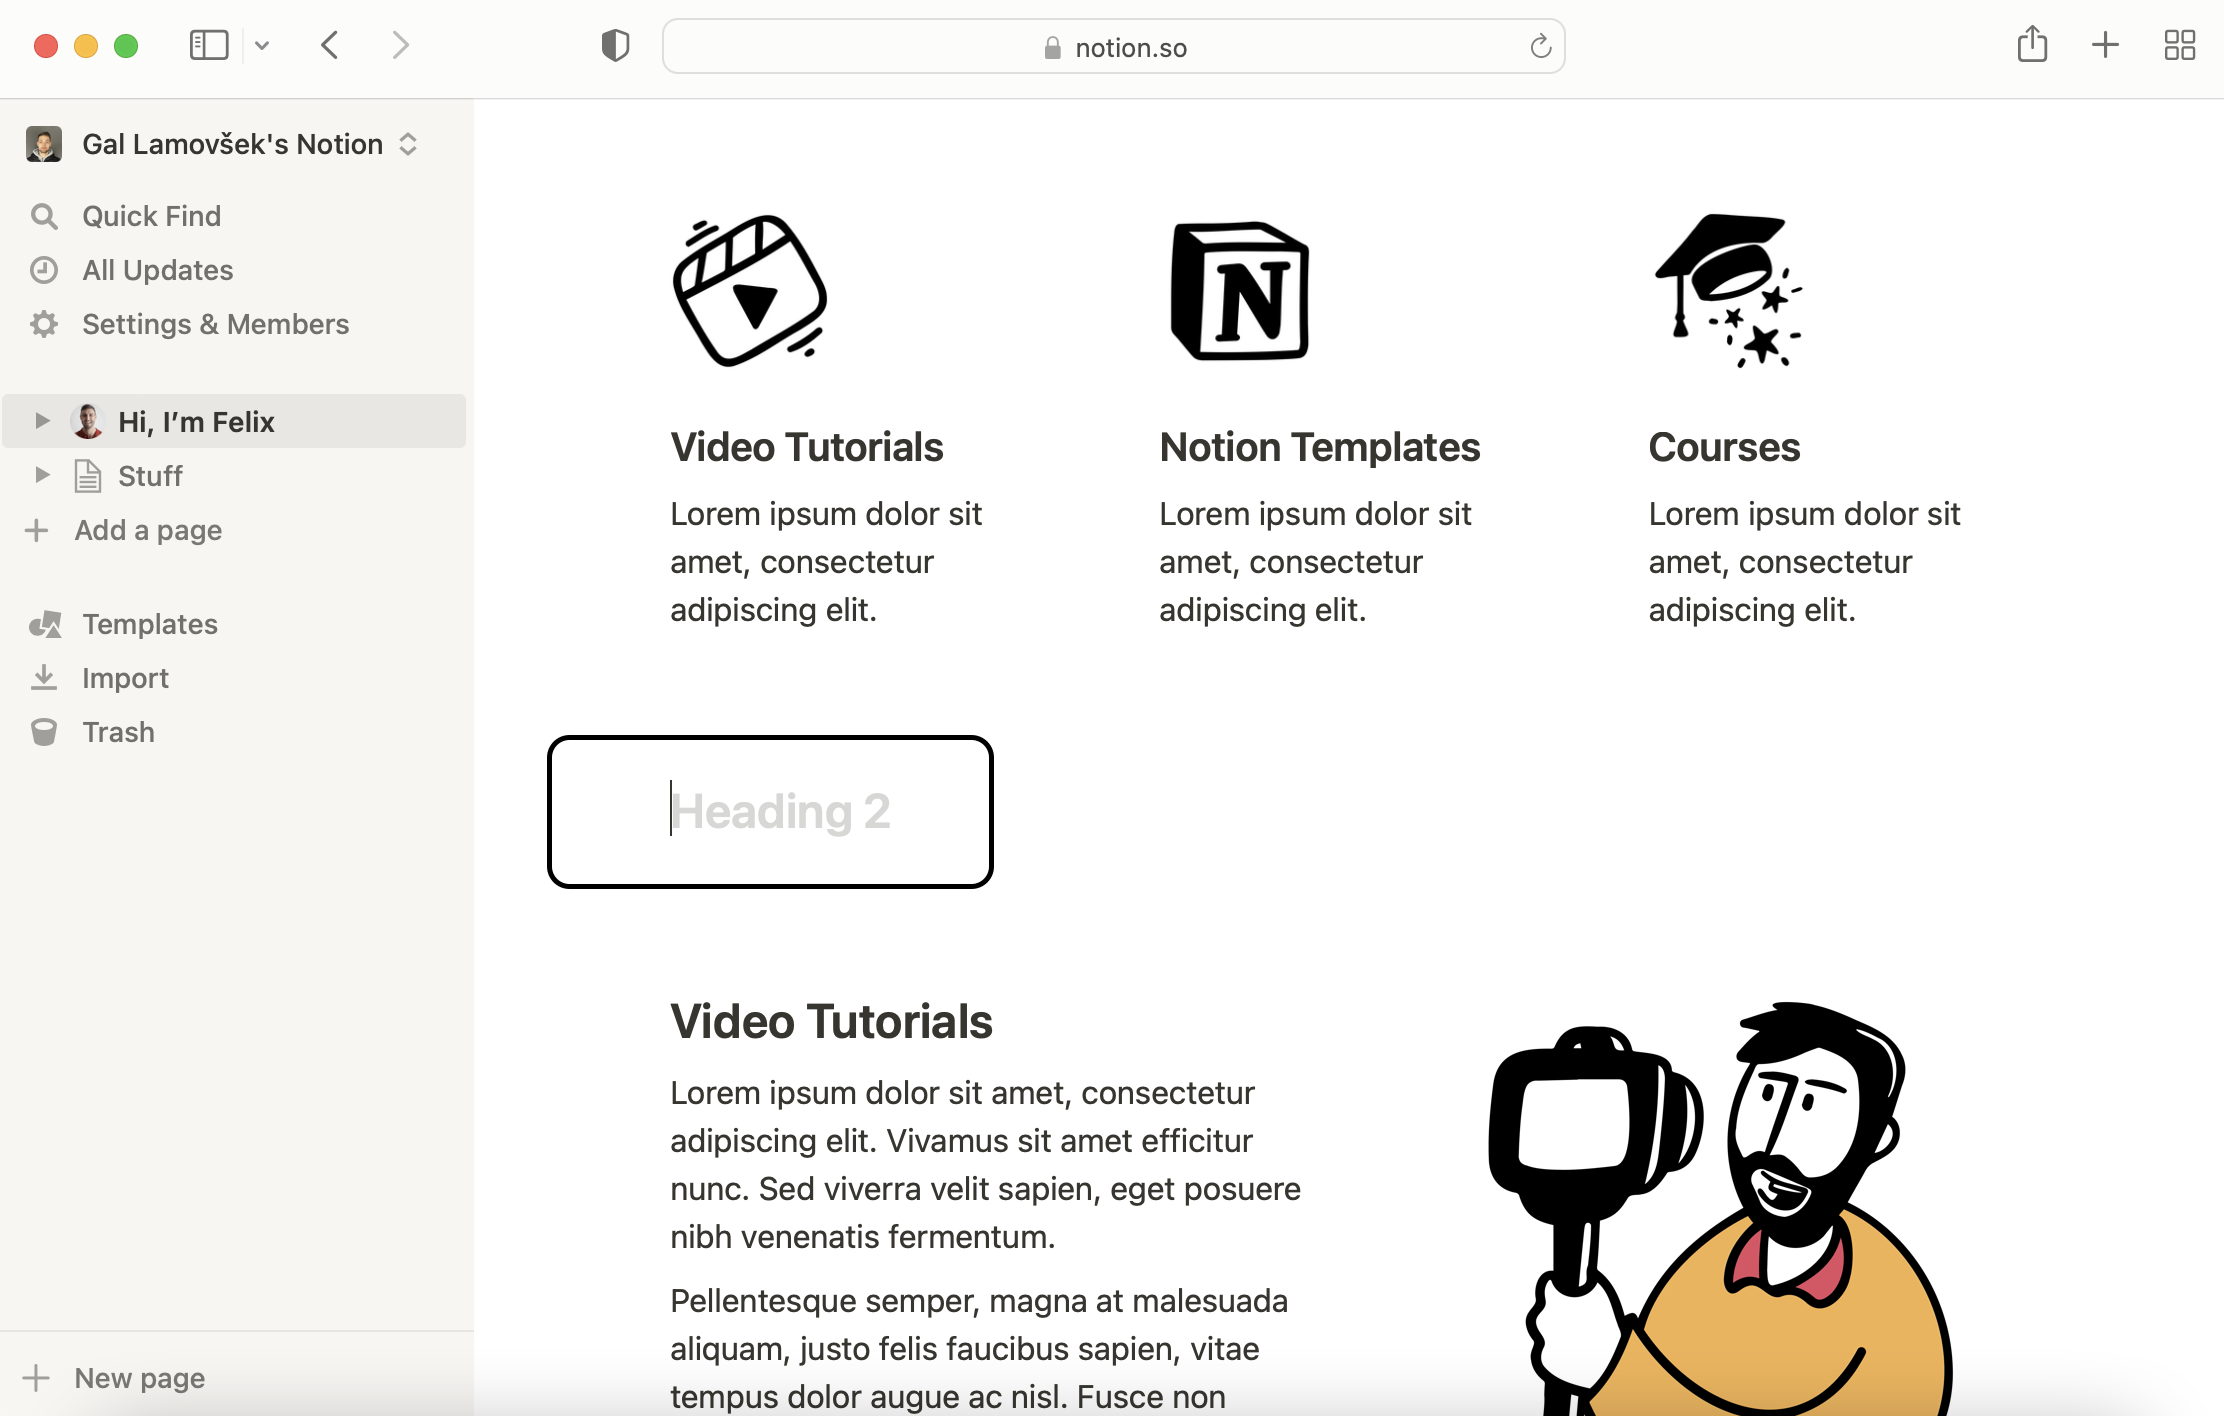Screen dimensions: 2224x1416
Task: Click the Safari share icon
Action: point(2032,45)
